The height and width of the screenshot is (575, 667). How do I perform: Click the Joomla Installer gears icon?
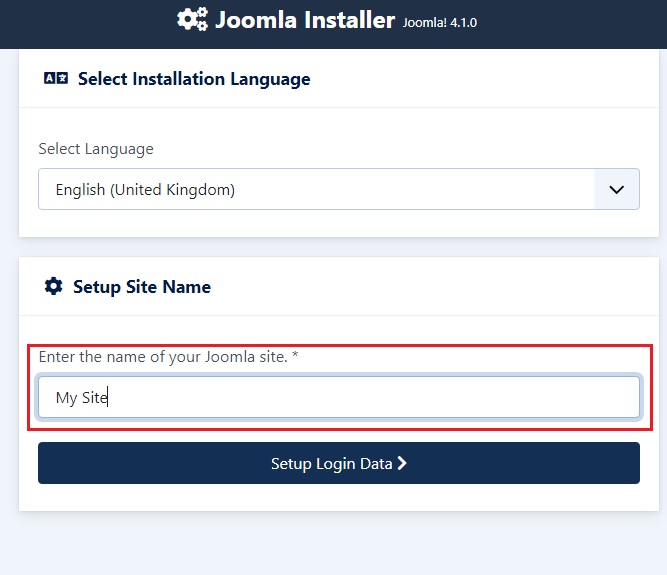[193, 19]
